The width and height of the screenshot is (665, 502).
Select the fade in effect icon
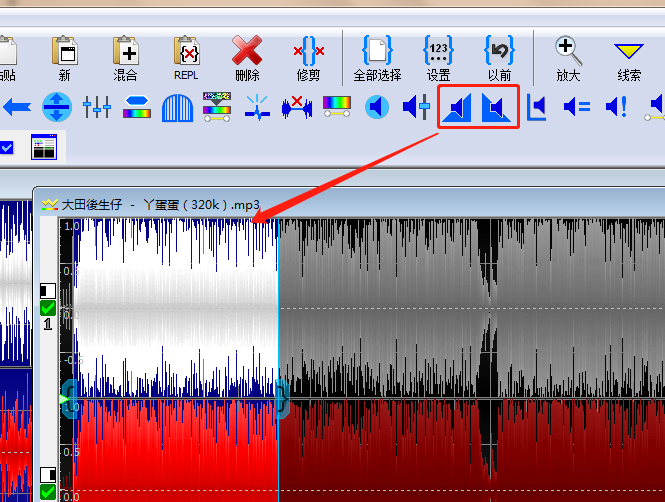(x=459, y=107)
